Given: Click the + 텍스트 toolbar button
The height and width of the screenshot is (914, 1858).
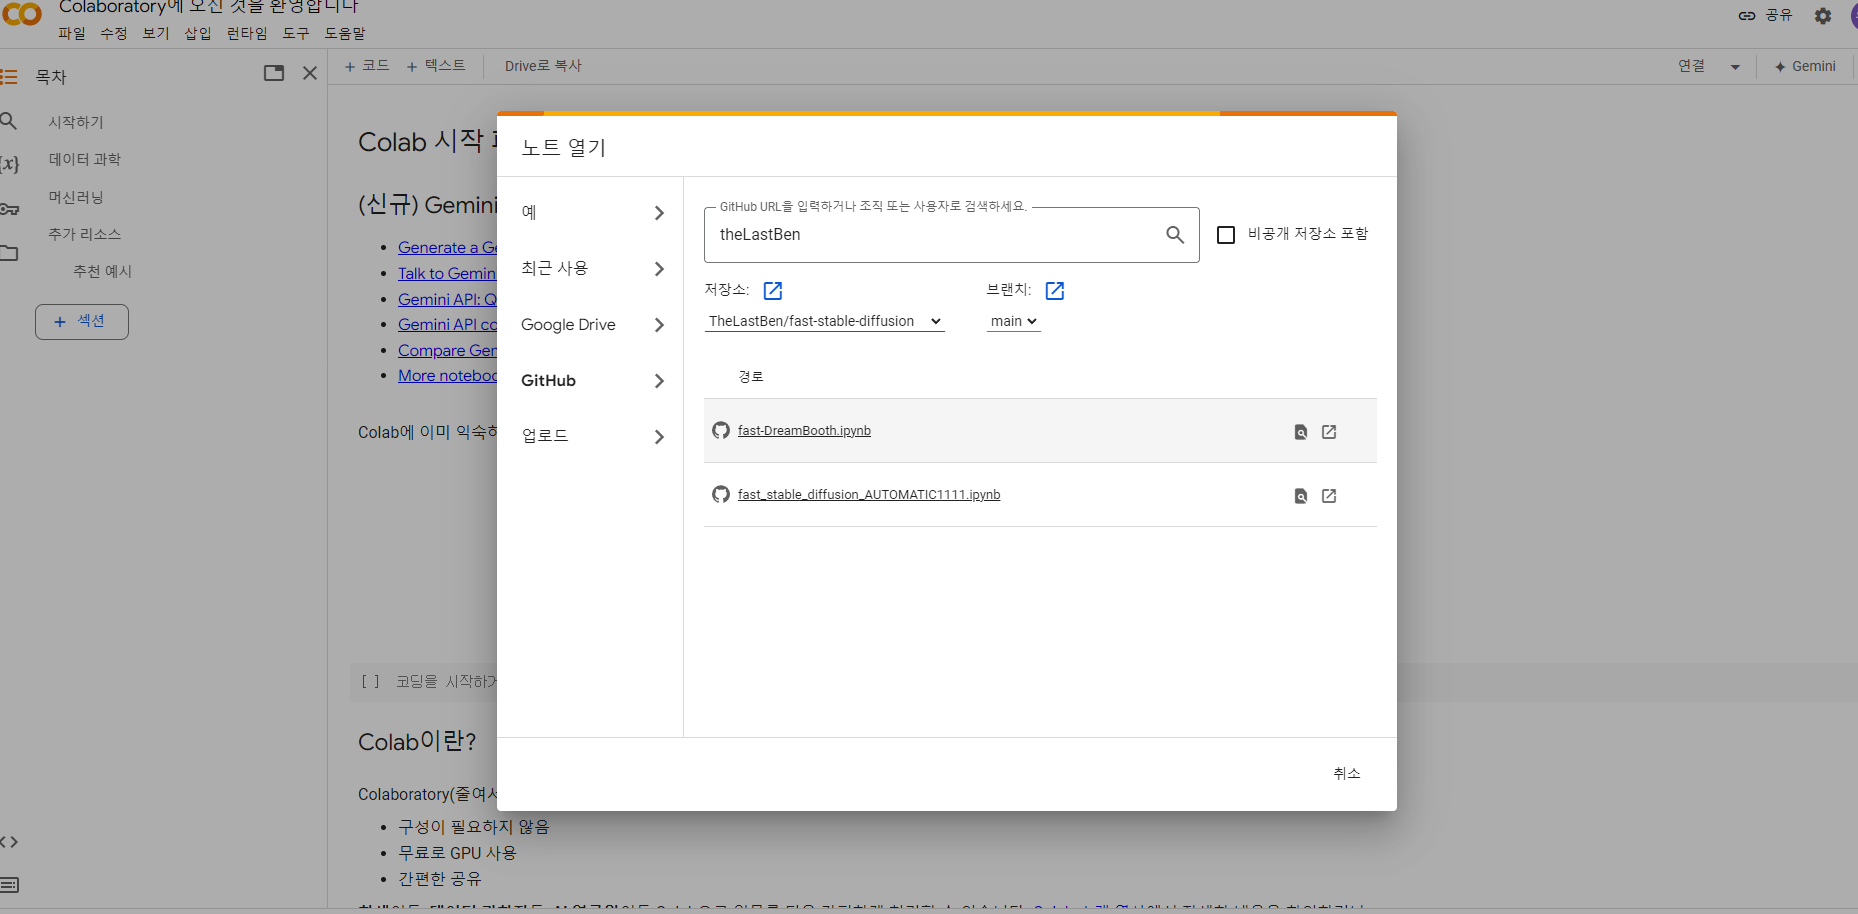Looking at the screenshot, I should click(436, 66).
